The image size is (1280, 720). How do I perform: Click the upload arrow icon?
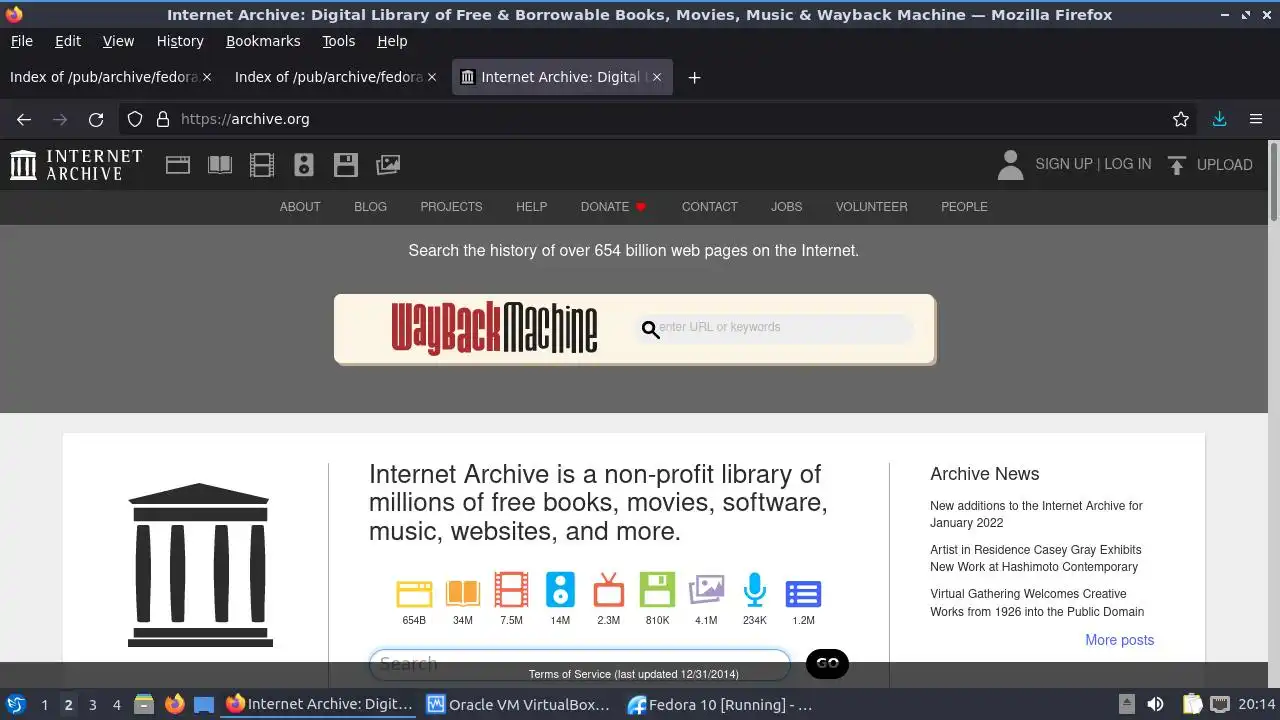(x=1177, y=165)
